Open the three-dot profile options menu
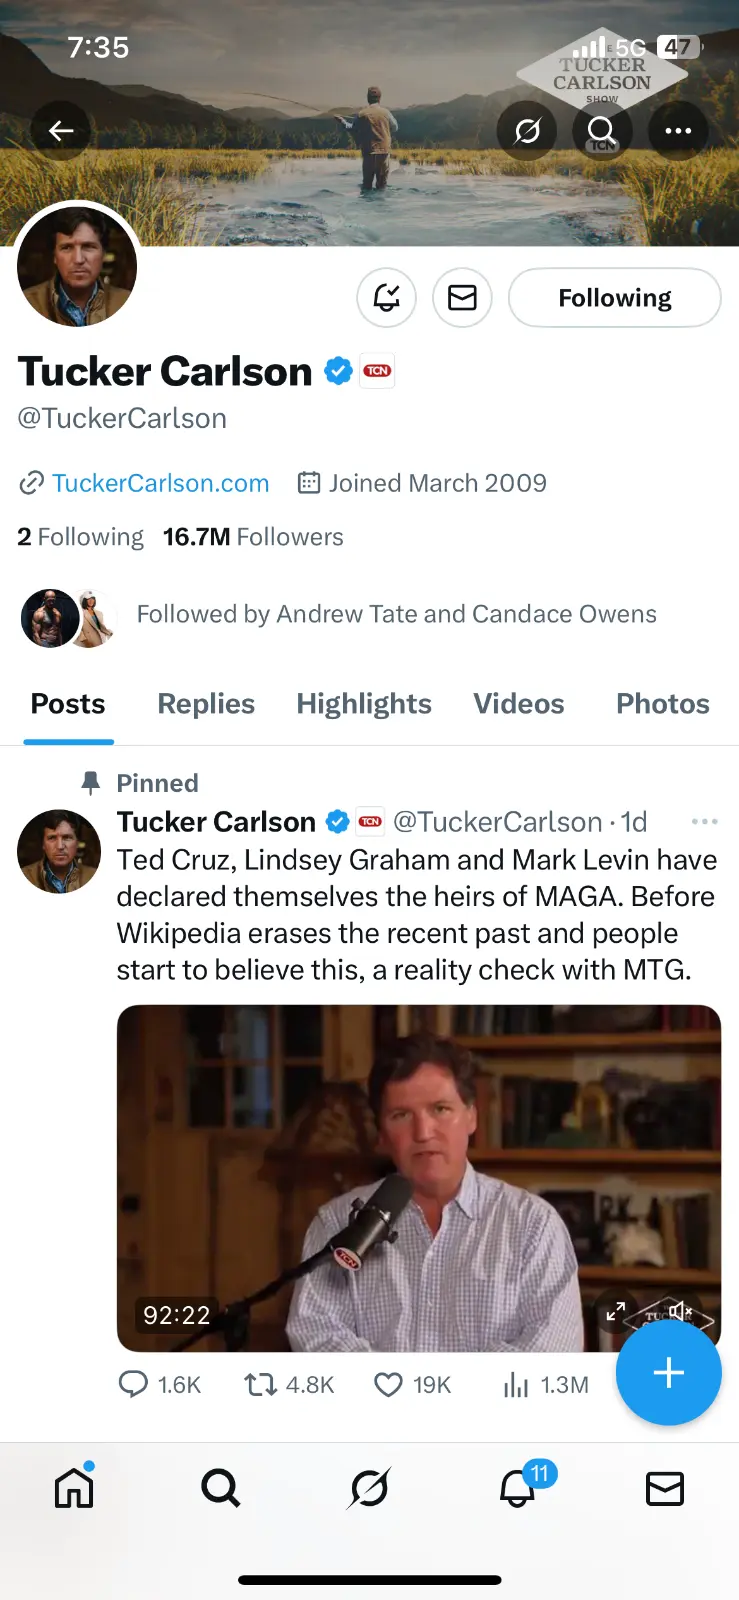This screenshot has height=1600, width=739. 678,131
